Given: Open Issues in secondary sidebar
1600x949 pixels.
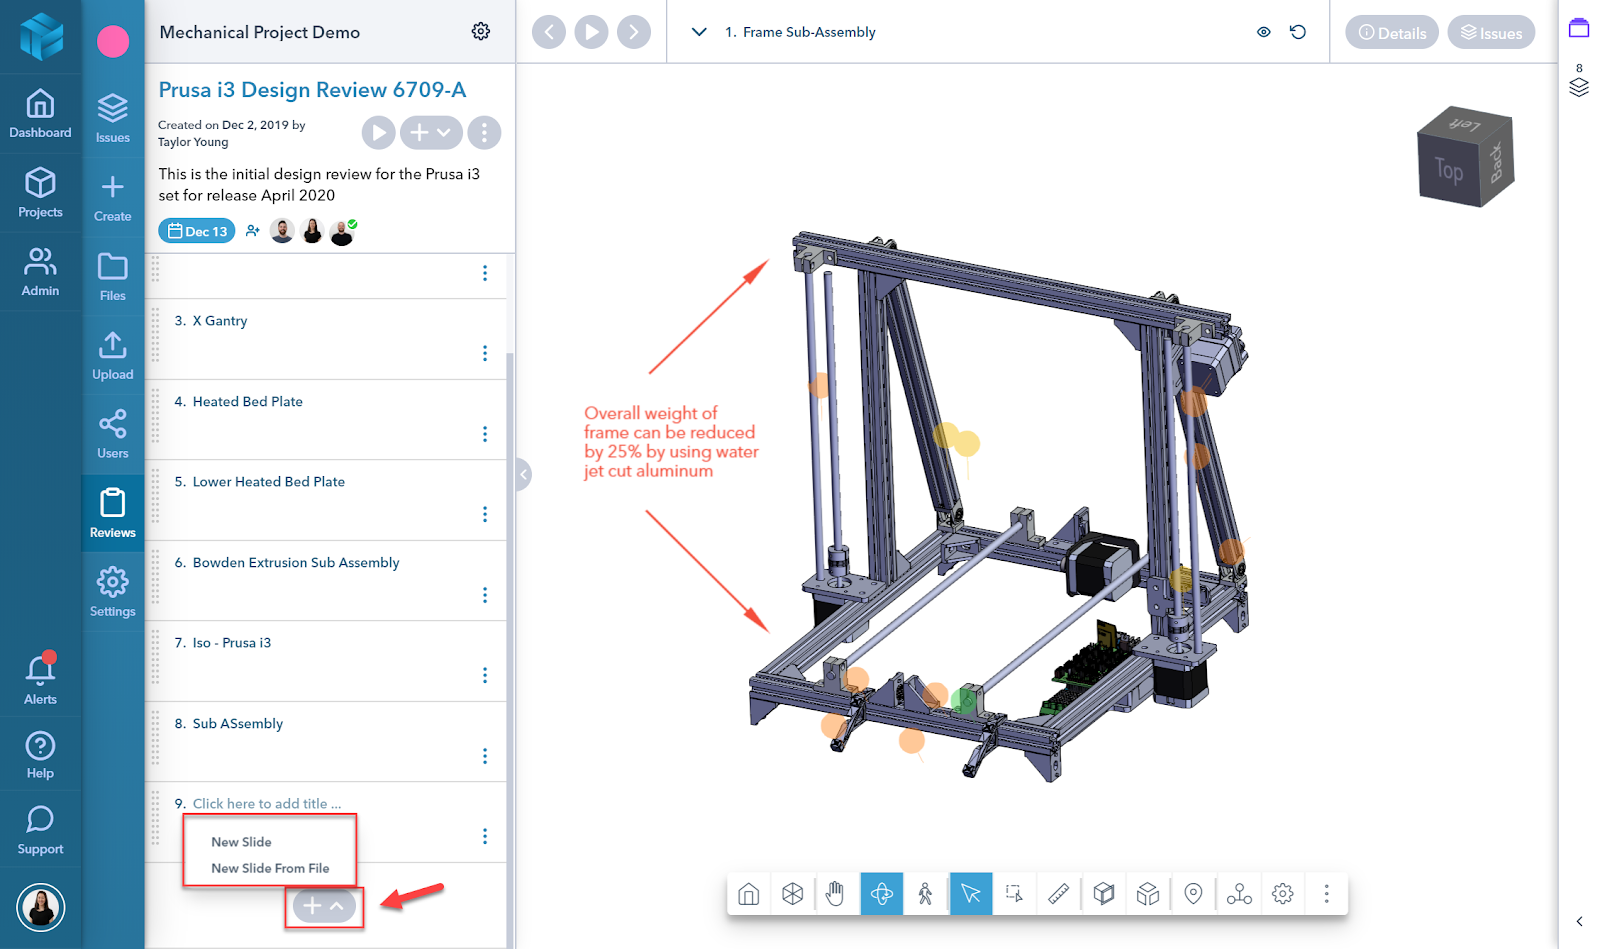Looking at the screenshot, I should [x=113, y=118].
